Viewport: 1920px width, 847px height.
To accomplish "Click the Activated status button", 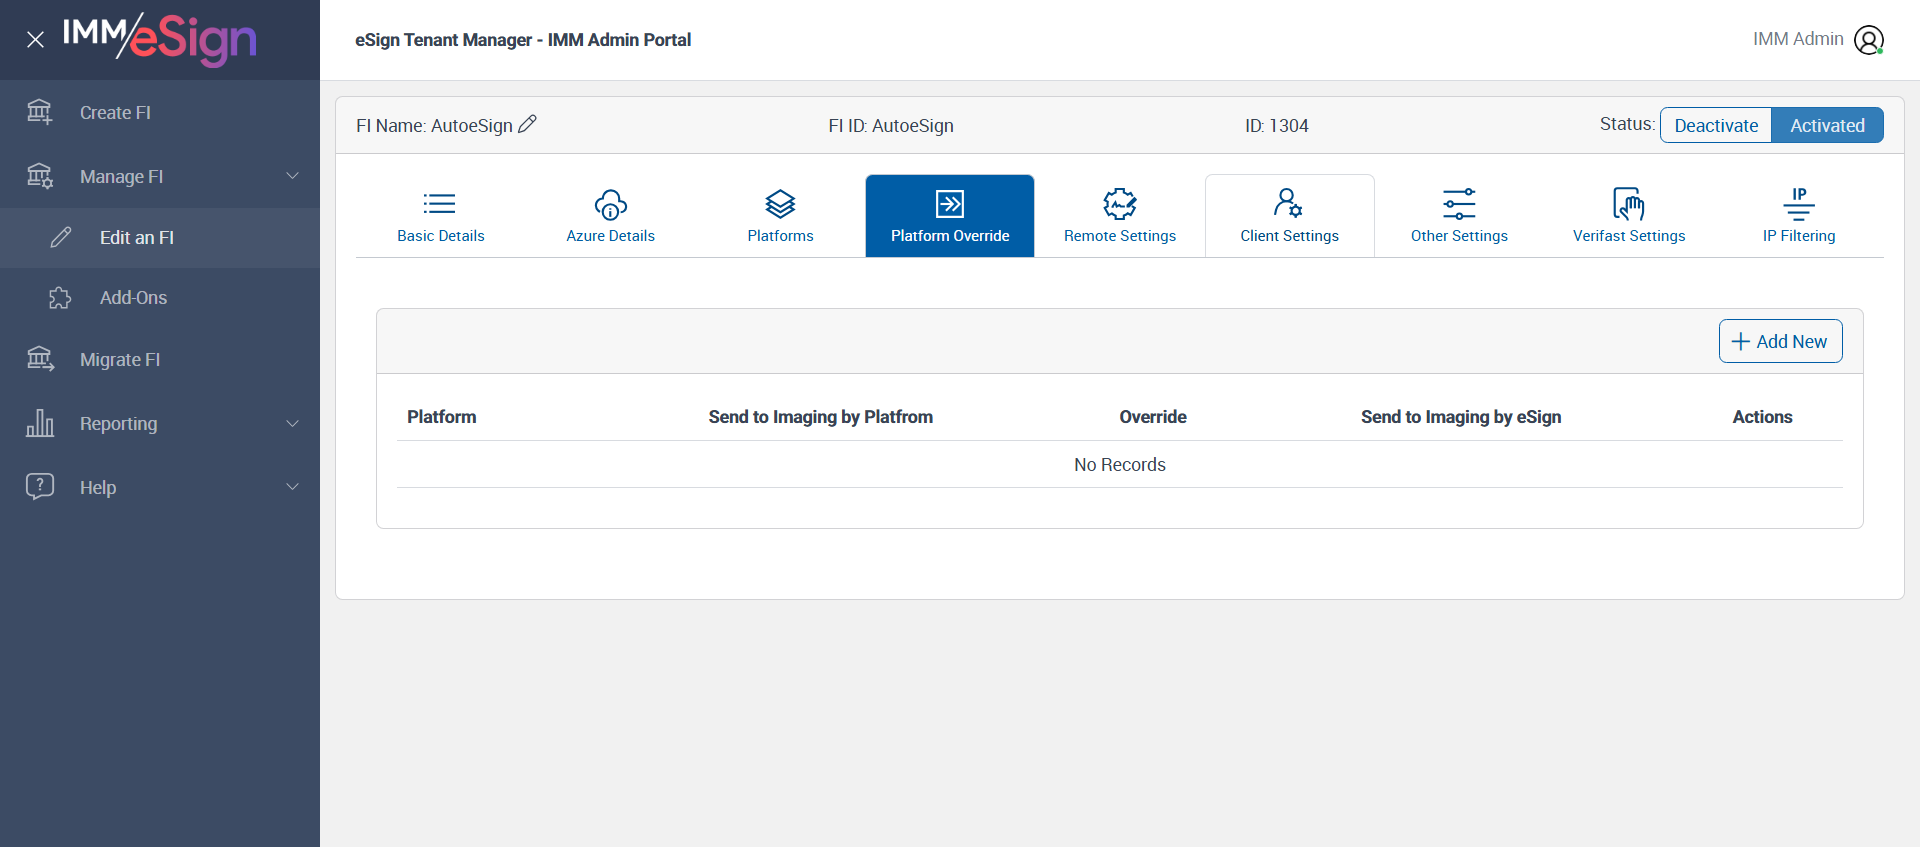I will 1827,125.
